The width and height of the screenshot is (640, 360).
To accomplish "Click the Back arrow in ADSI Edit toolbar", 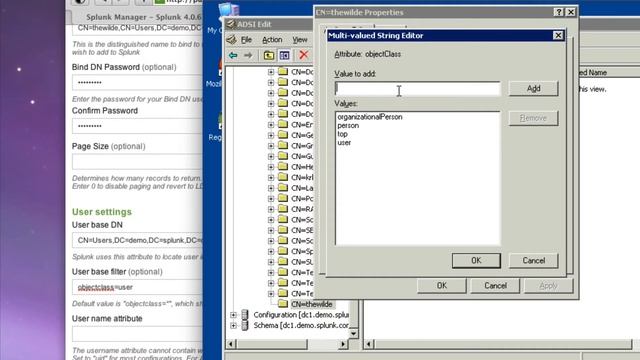I will 233,55.
